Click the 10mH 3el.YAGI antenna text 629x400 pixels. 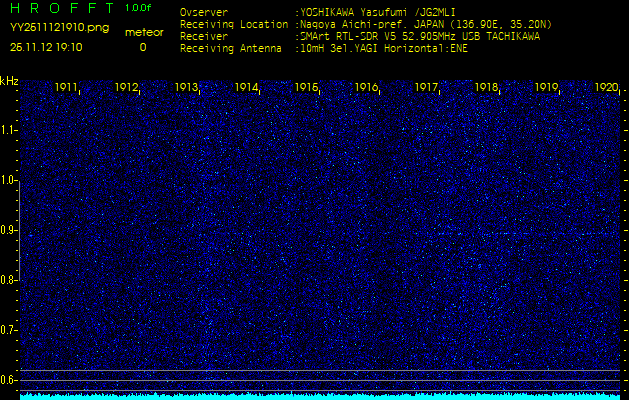[x=383, y=49]
